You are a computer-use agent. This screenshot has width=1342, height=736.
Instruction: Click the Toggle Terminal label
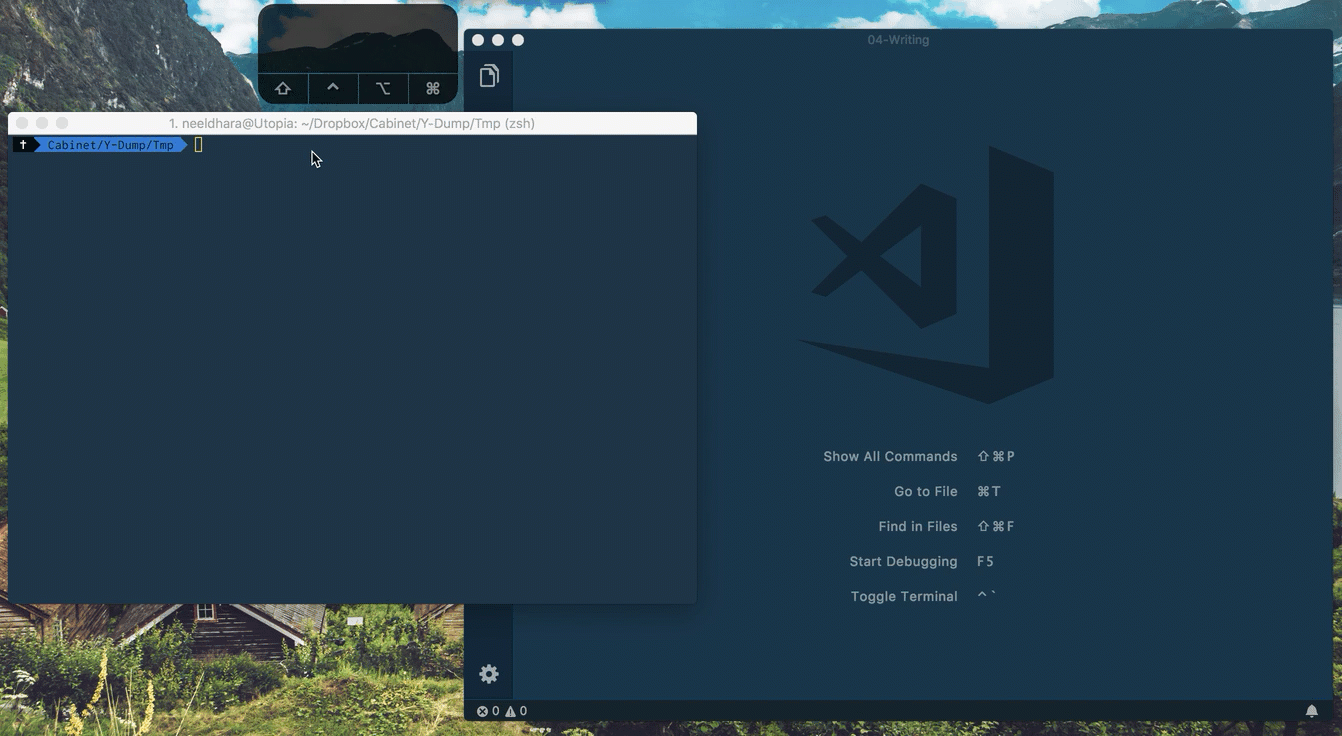[904, 596]
